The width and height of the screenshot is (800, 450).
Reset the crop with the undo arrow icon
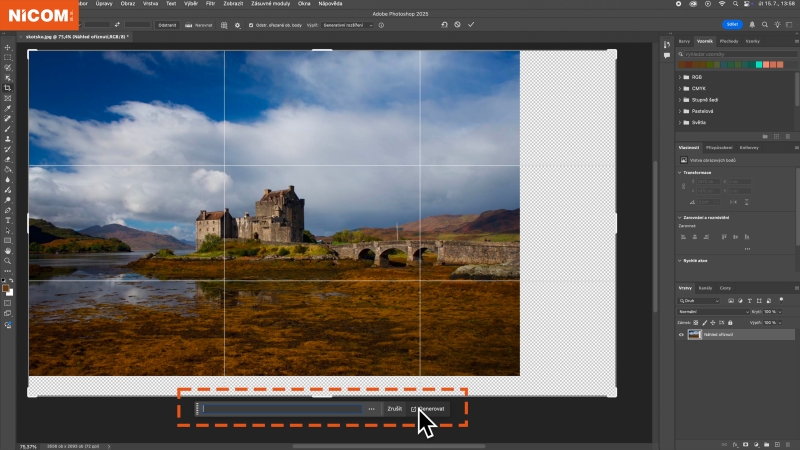click(444, 24)
